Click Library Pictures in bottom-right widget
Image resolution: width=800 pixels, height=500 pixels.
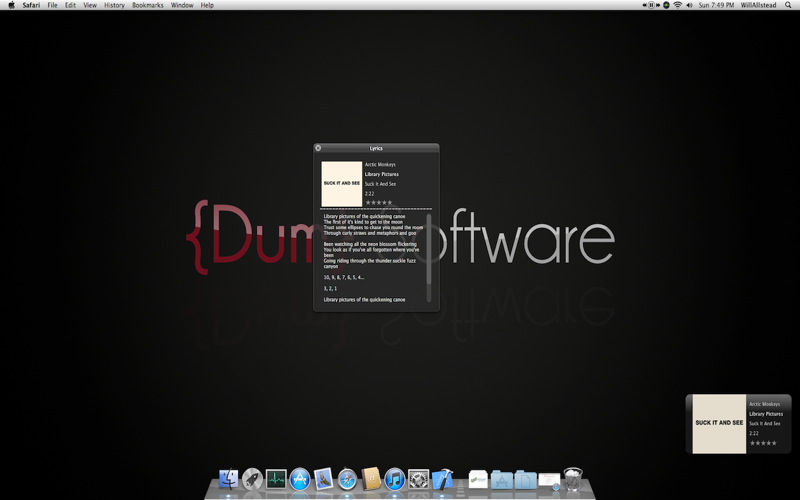(766, 414)
